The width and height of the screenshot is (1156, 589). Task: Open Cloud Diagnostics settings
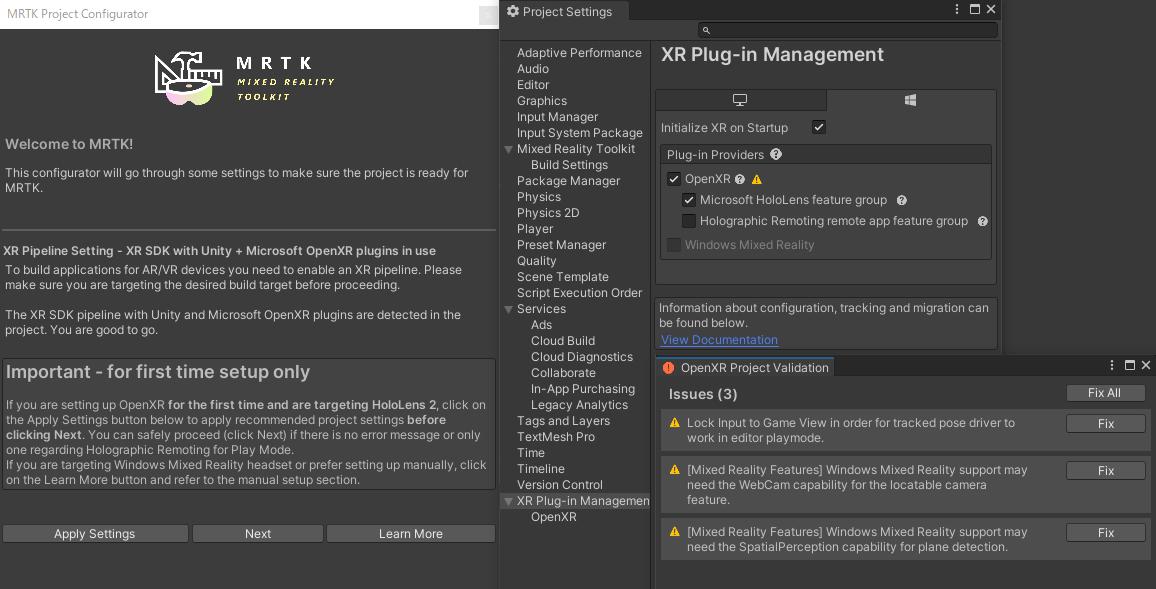point(582,357)
